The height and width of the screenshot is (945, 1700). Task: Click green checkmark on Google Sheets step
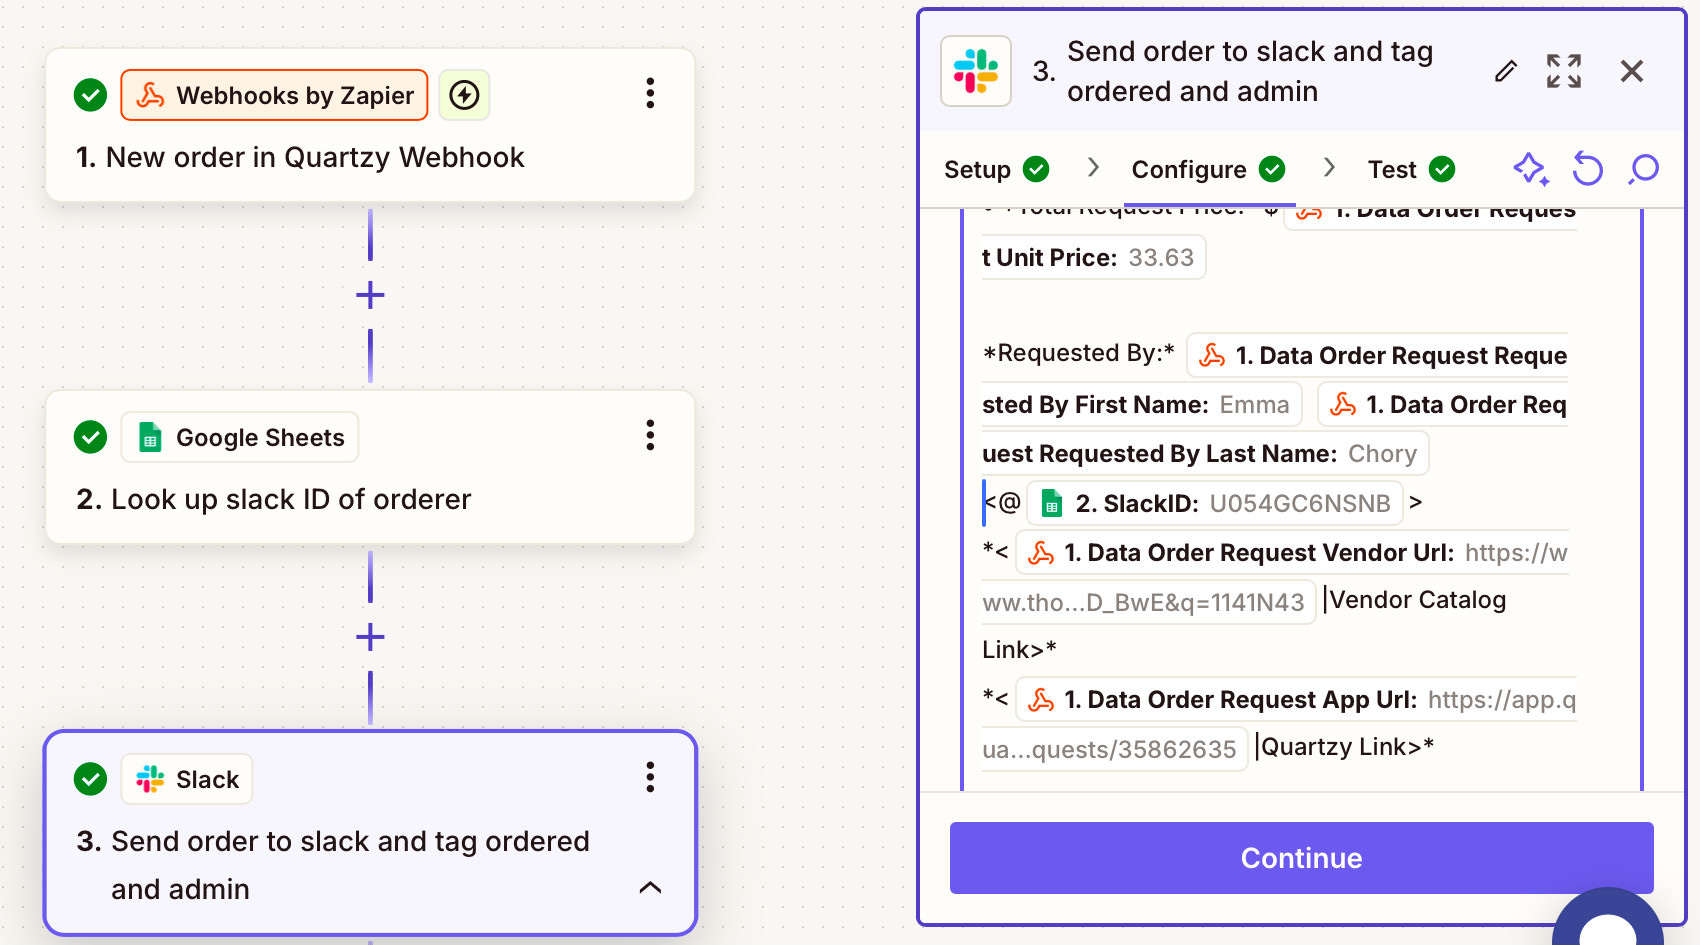91,437
